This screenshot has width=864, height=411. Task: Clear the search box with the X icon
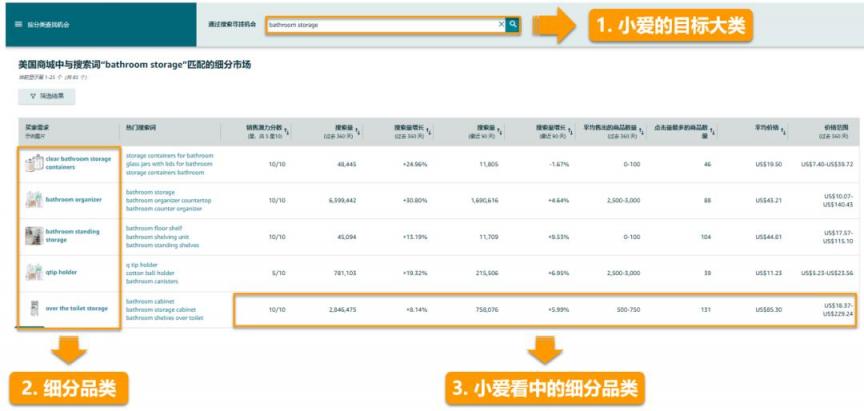pos(501,24)
